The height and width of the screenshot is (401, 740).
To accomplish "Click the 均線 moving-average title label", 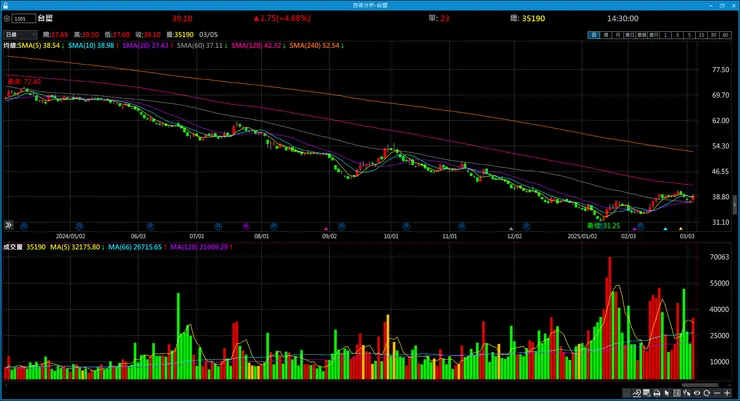I will 10,46.
